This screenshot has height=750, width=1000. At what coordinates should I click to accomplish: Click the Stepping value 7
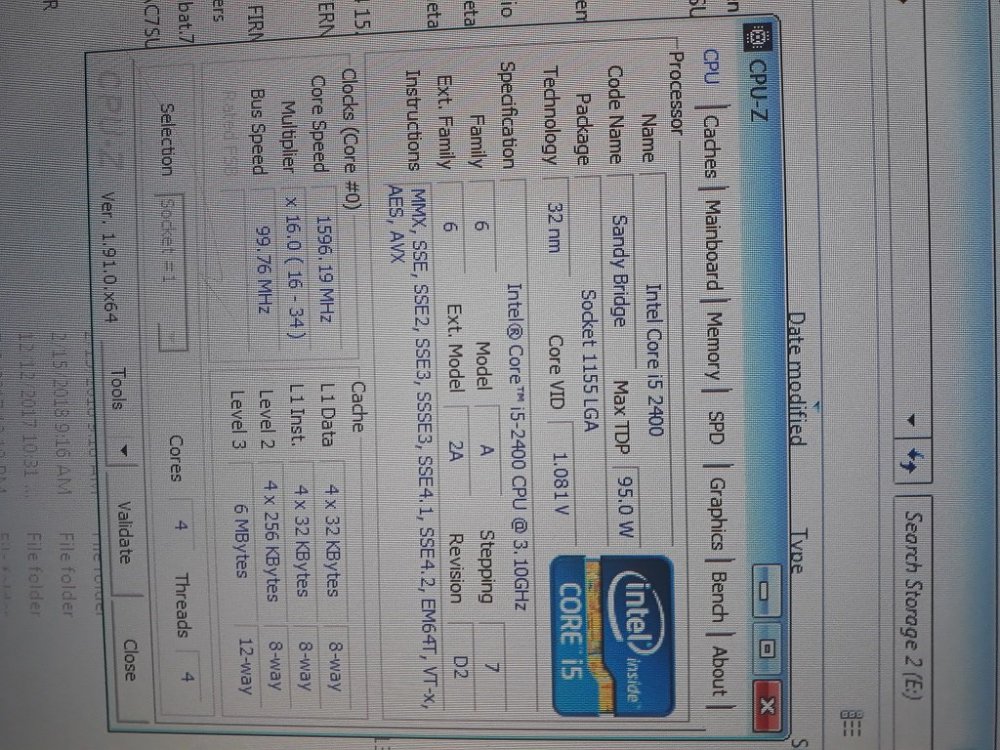[491, 667]
